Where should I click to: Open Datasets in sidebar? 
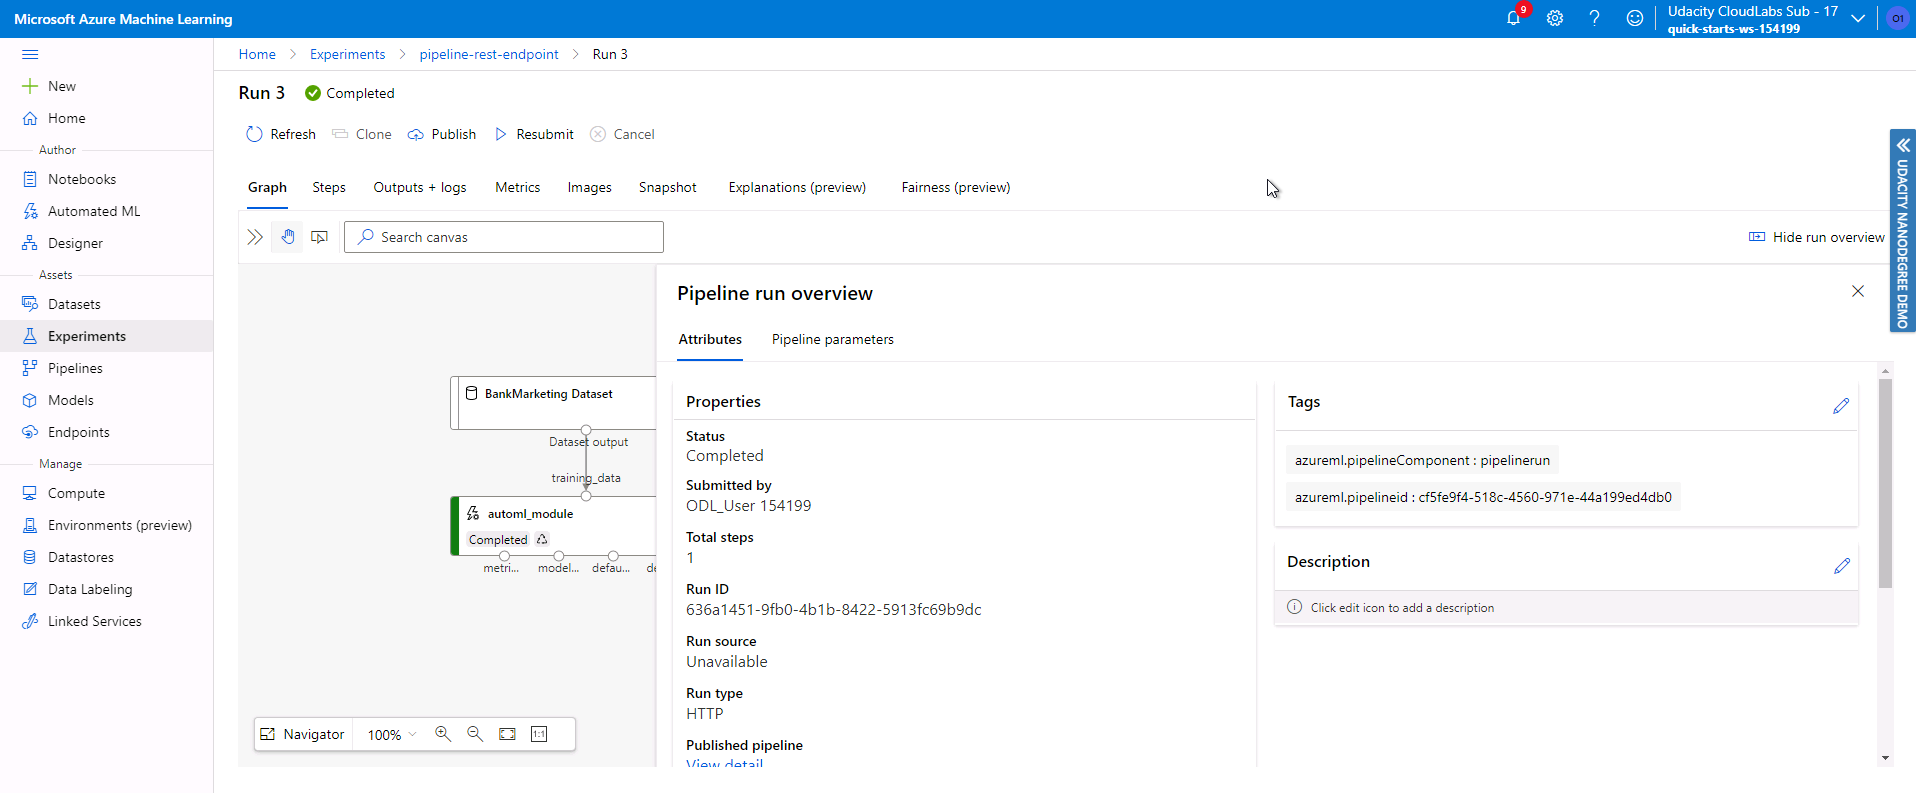point(106,304)
